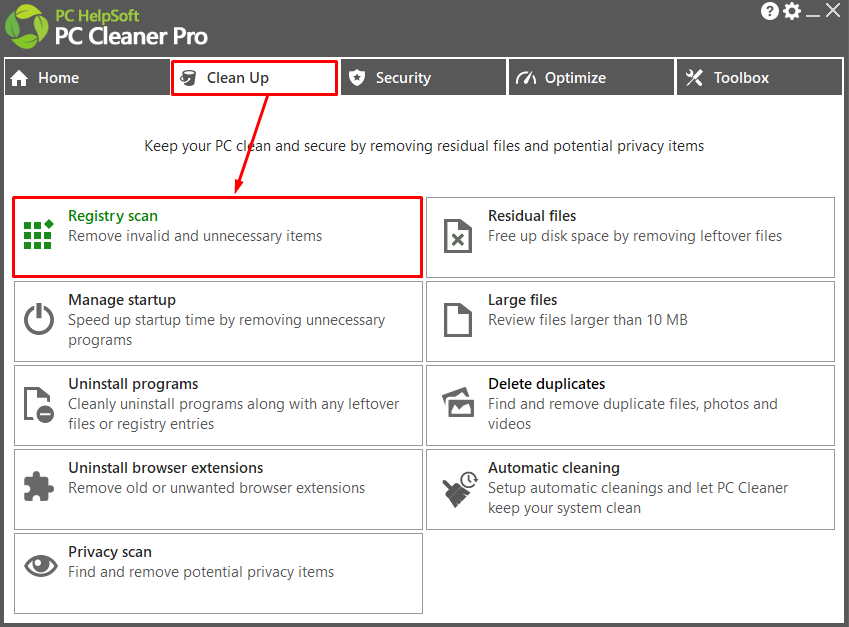Click the Residual files X document icon
Viewport: 849px width, 627px height.
458,236
